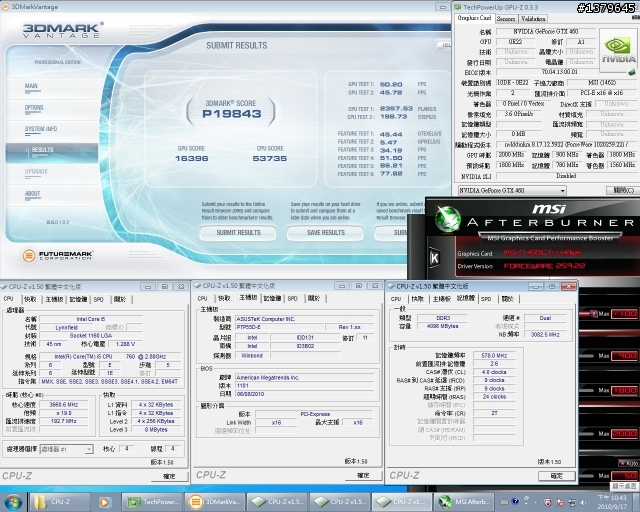Switch to MSI Afterburner from the taskbar
640x512 pixels.
tap(464, 502)
